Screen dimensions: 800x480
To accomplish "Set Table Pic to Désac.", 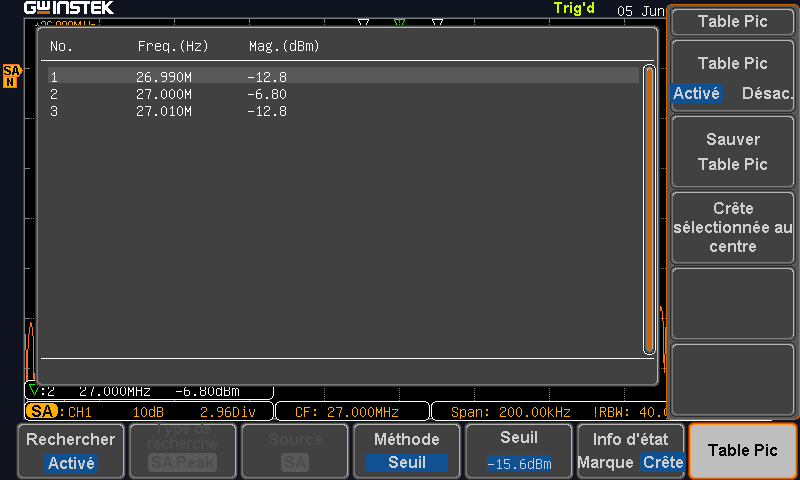I will click(767, 93).
